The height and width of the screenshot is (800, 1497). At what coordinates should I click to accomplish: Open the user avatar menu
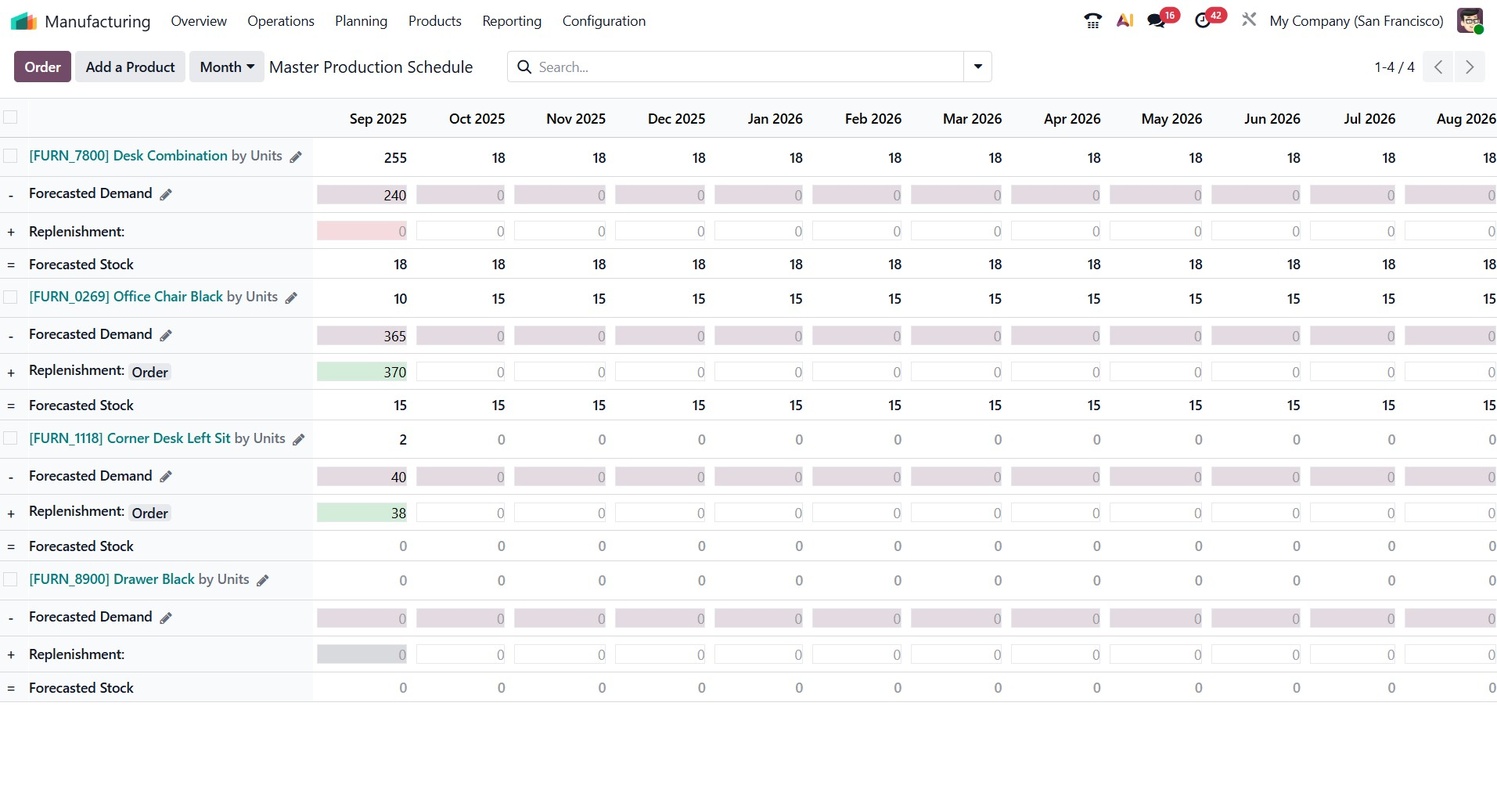point(1470,20)
